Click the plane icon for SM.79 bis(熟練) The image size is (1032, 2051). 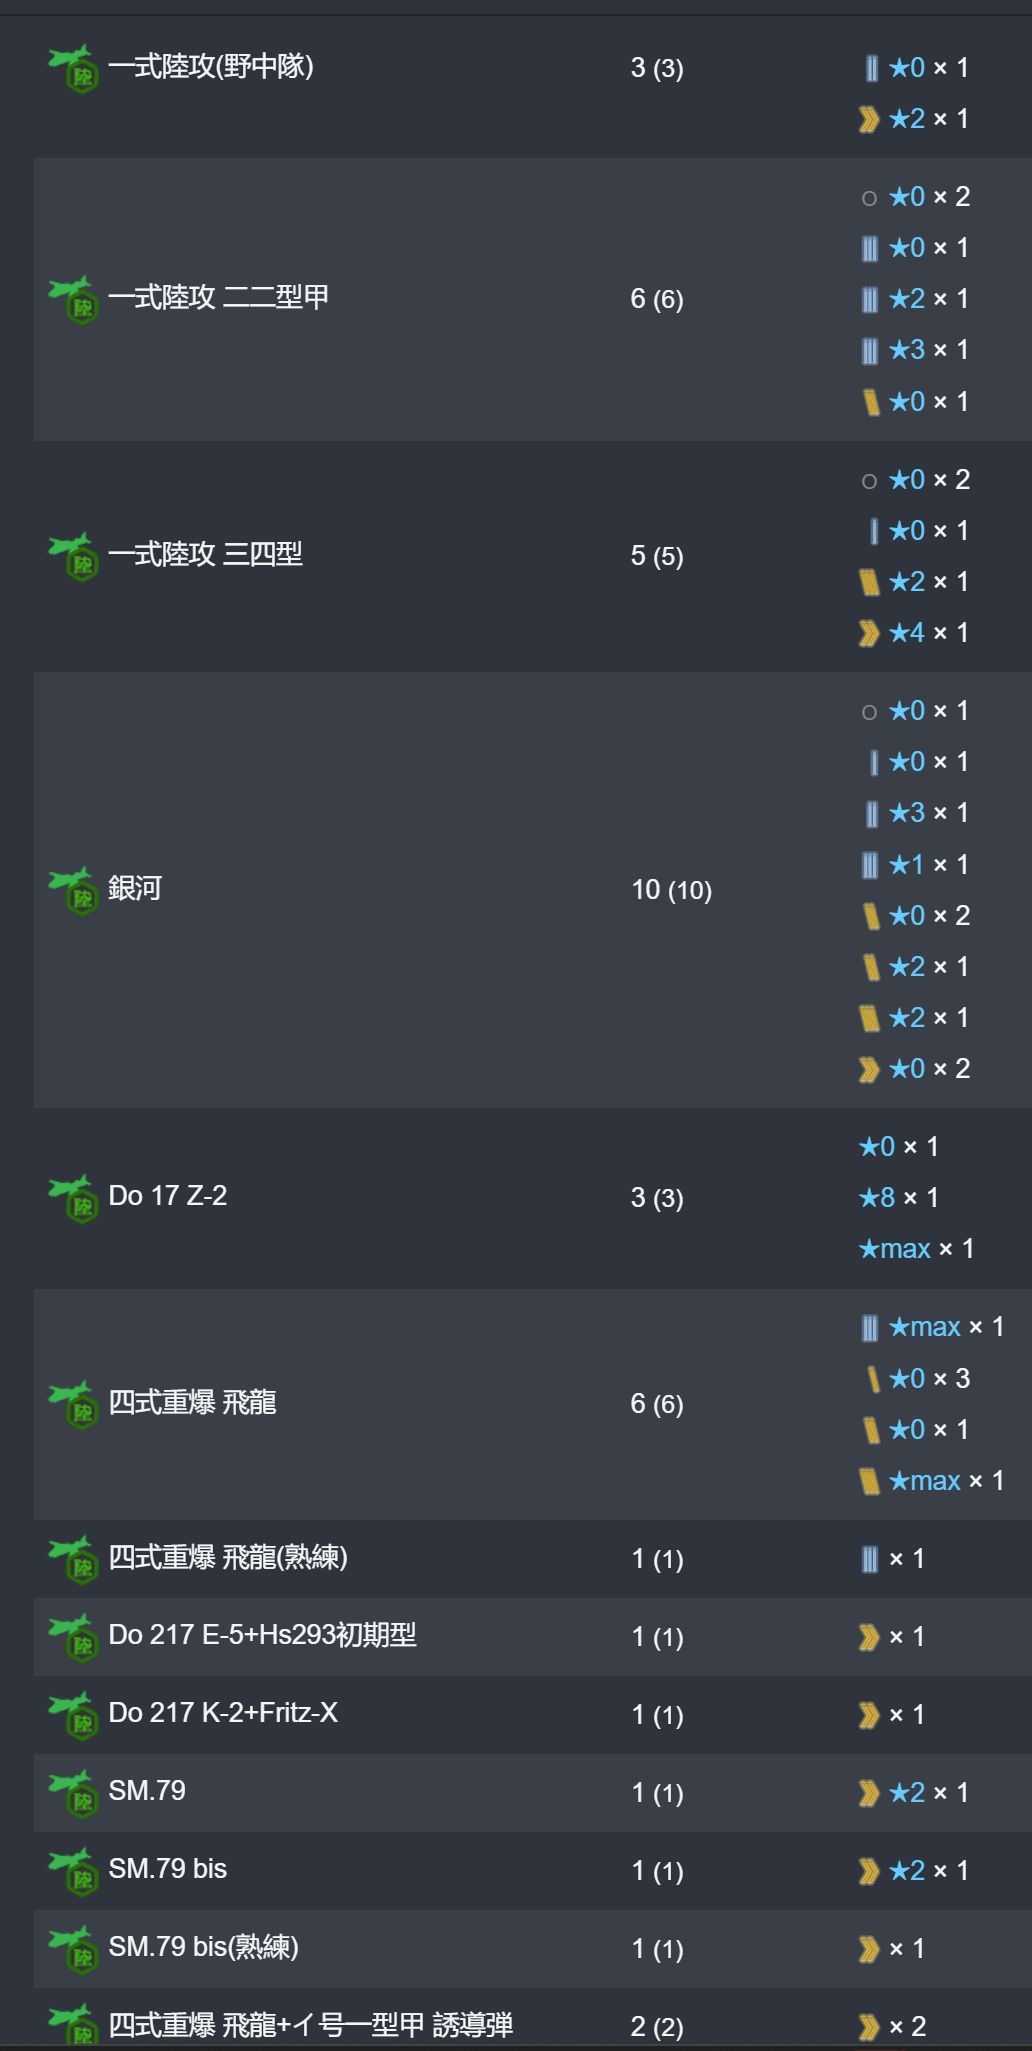(73, 1949)
